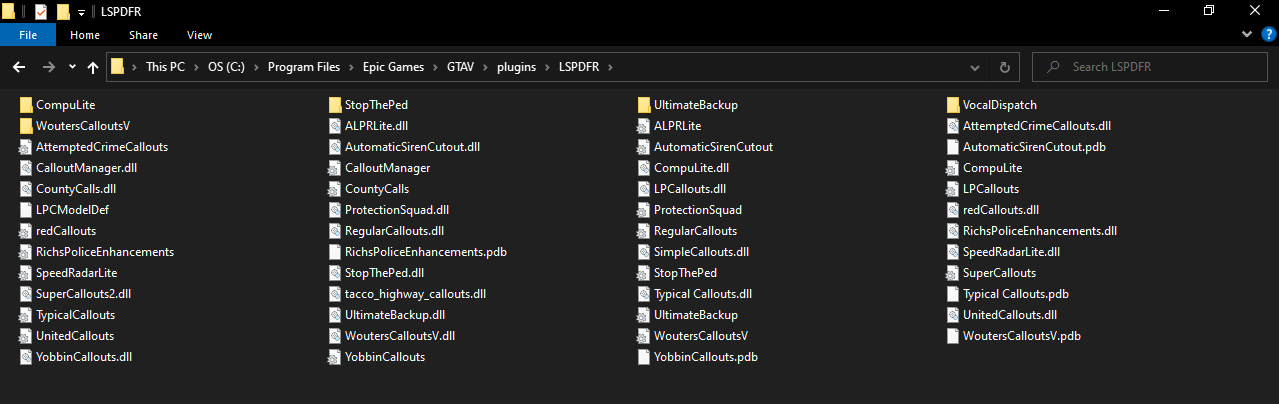The width and height of the screenshot is (1279, 404).
Task: Select WoutersCalloutsV.dll file name
Action: [x=400, y=336]
